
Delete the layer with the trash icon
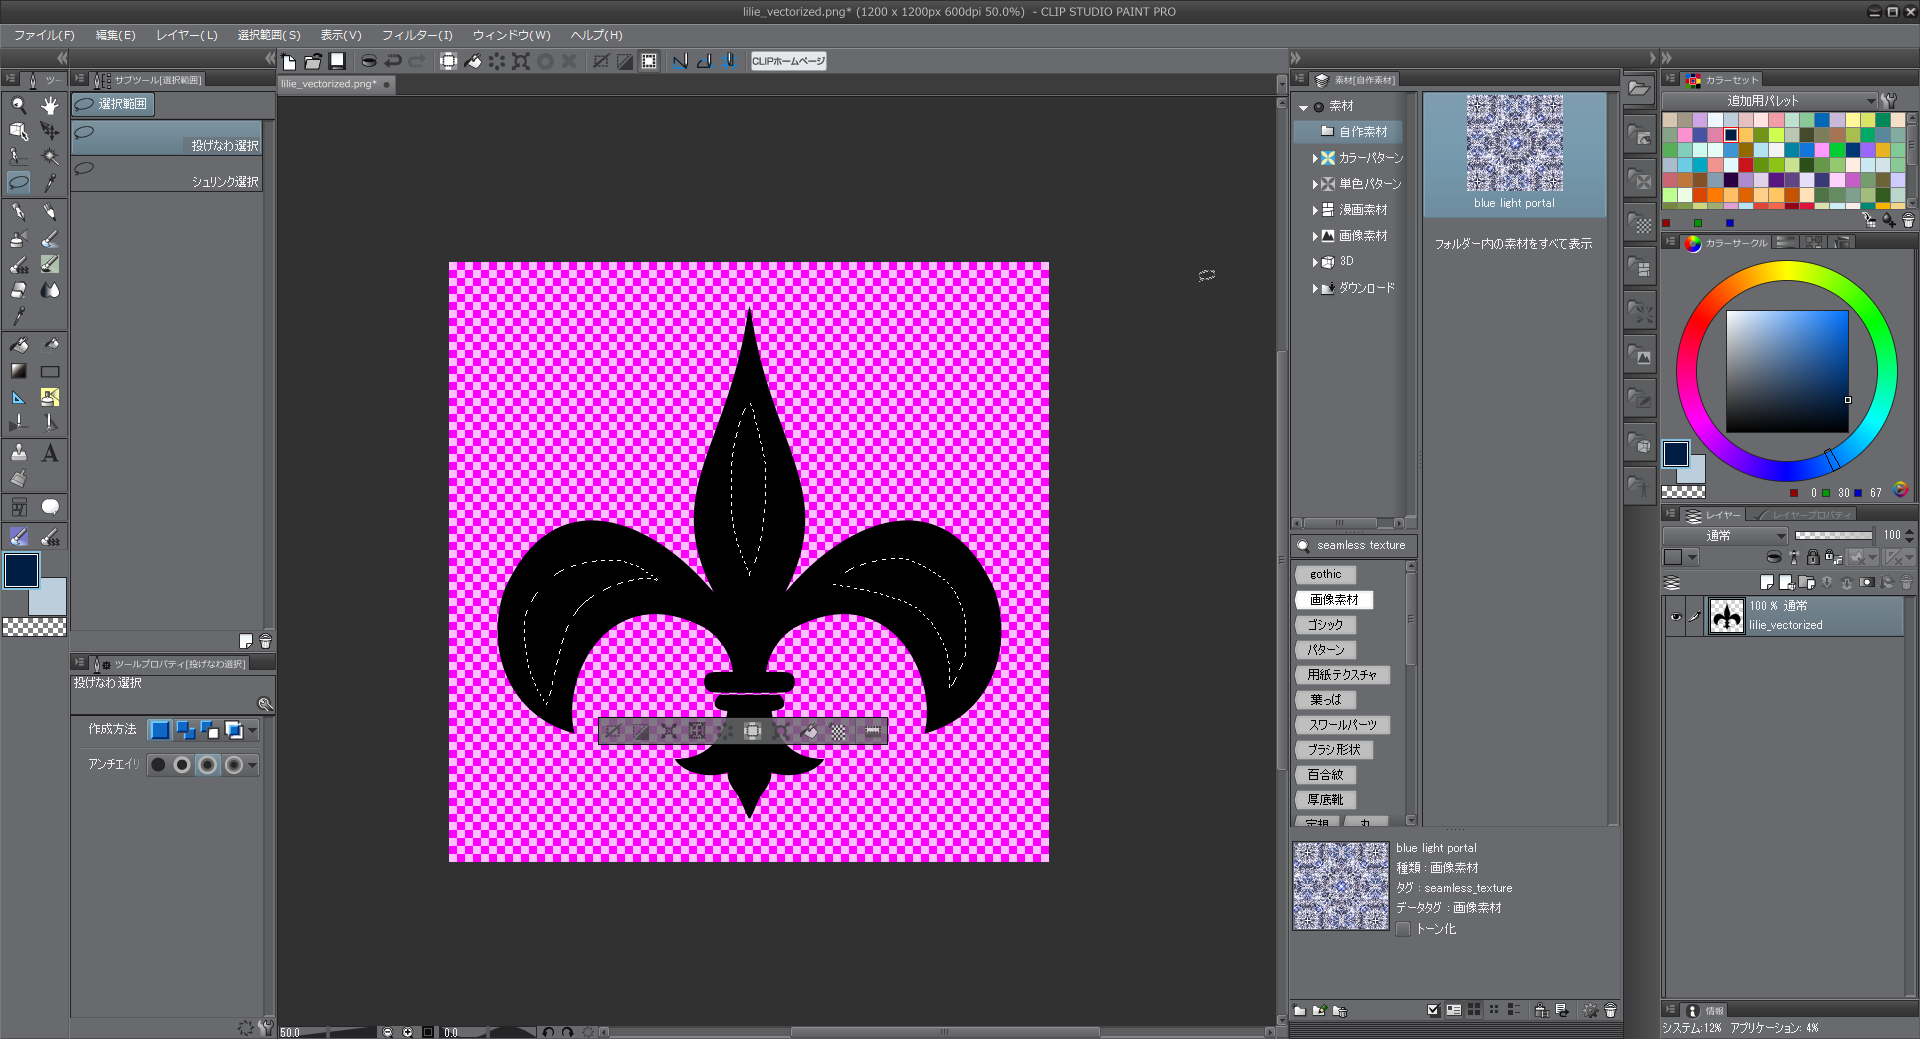click(1906, 582)
